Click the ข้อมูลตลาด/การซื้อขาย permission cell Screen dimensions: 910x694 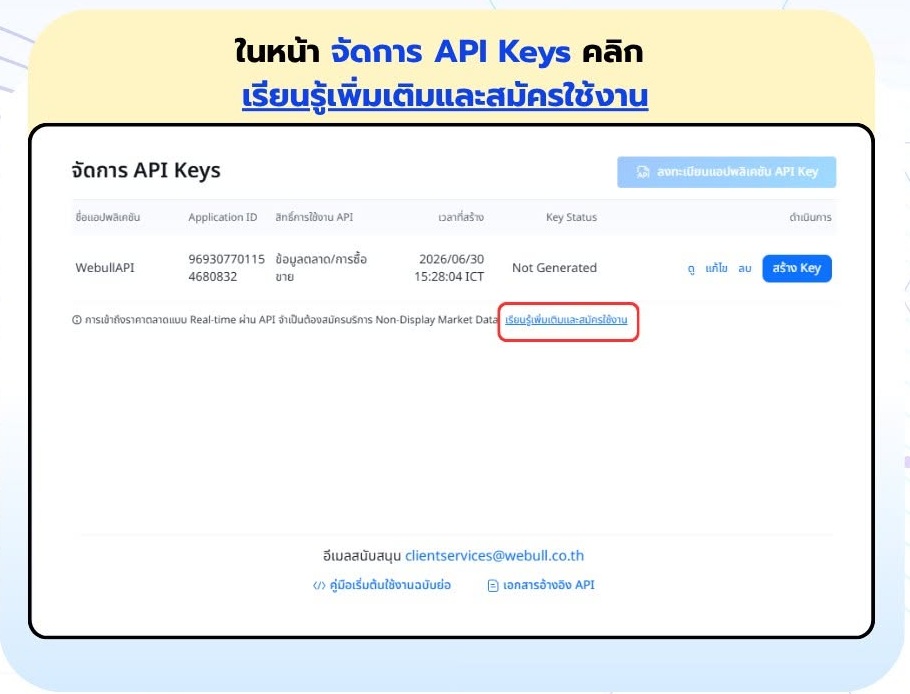[321, 268]
